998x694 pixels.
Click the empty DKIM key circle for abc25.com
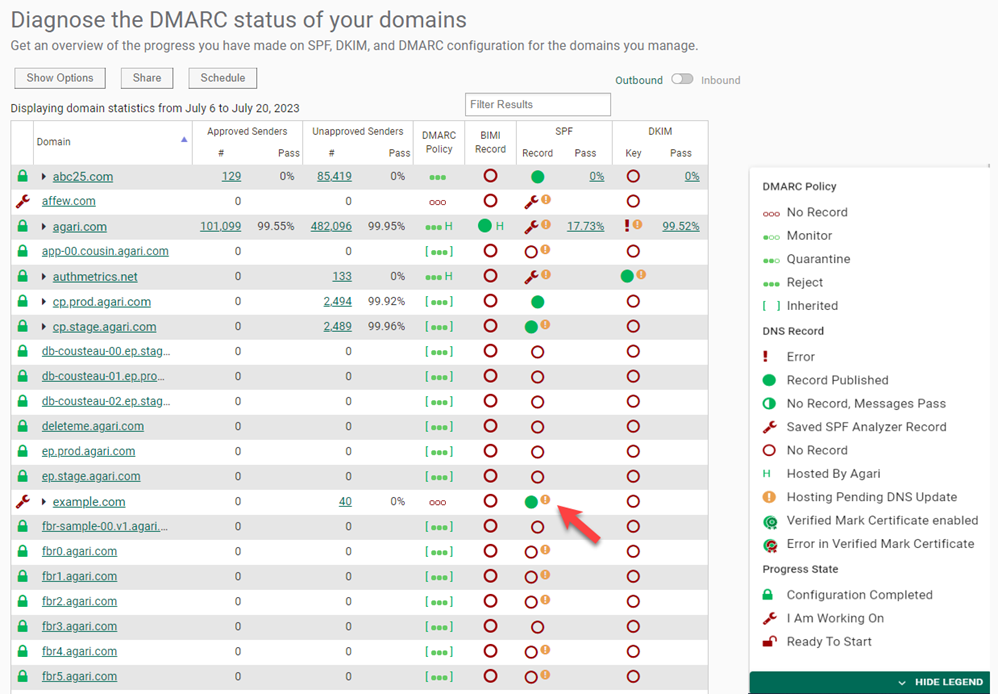pyautogui.click(x=633, y=176)
